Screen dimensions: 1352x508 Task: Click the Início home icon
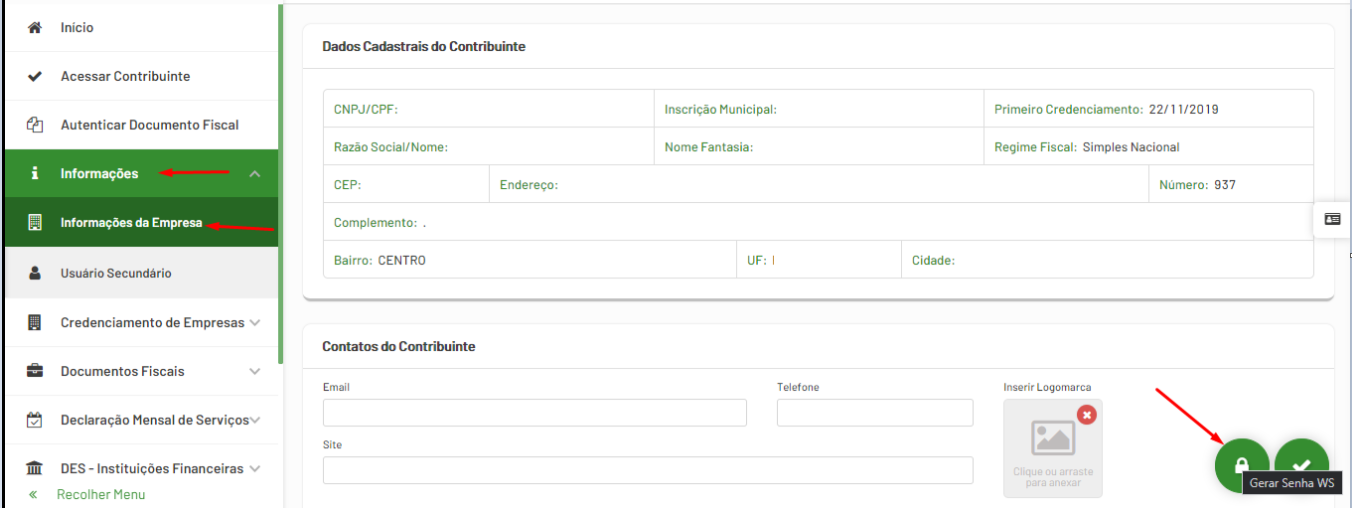pos(35,28)
